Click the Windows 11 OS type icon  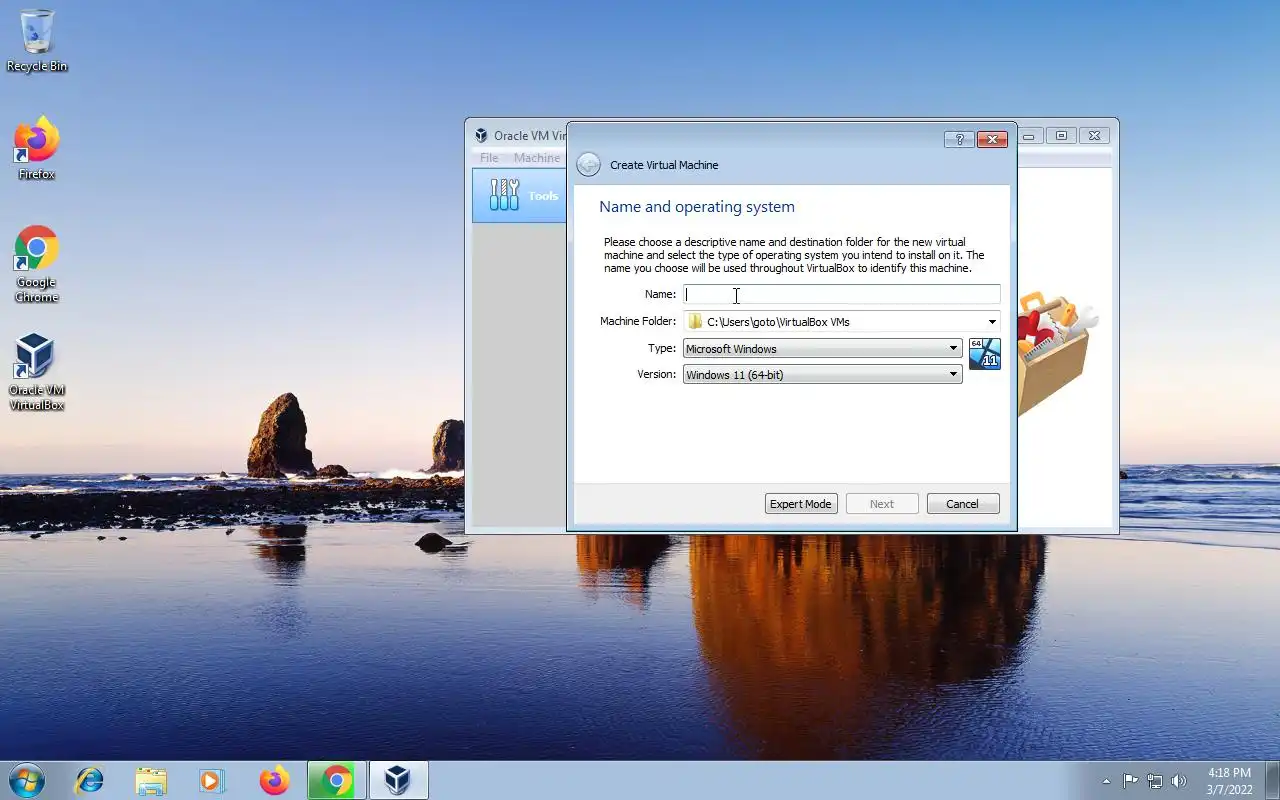[985, 354]
